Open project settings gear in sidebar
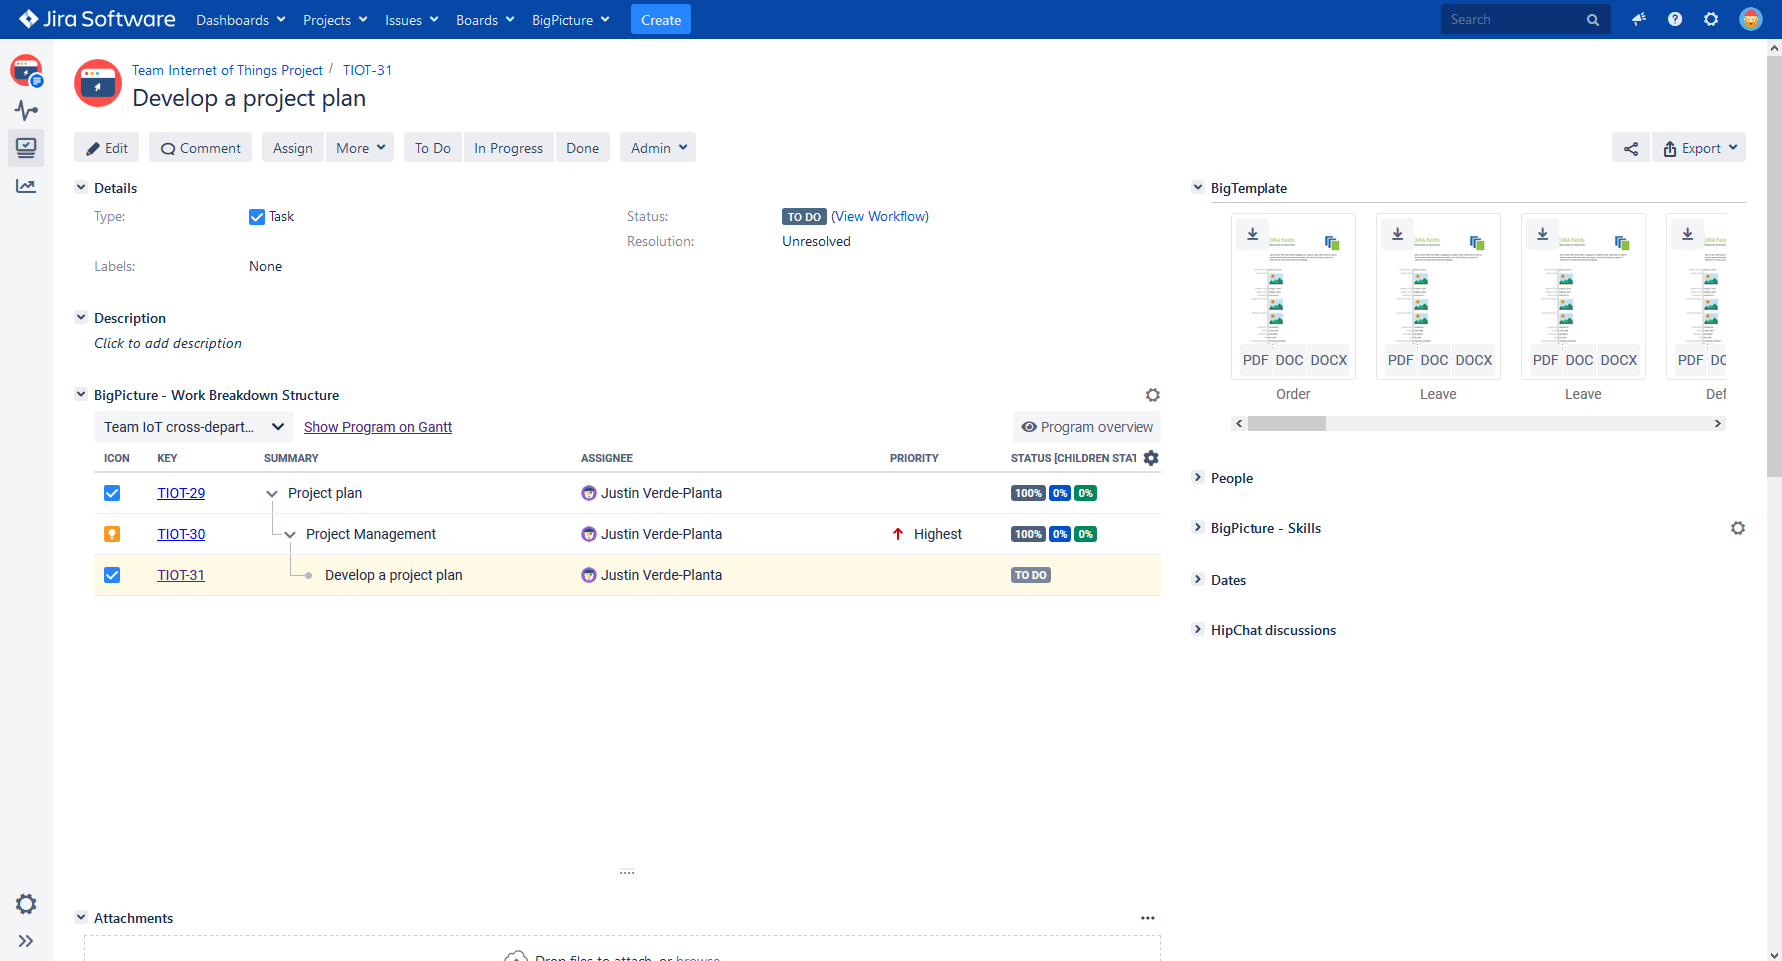Viewport: 1782px width, 961px height. [26, 904]
